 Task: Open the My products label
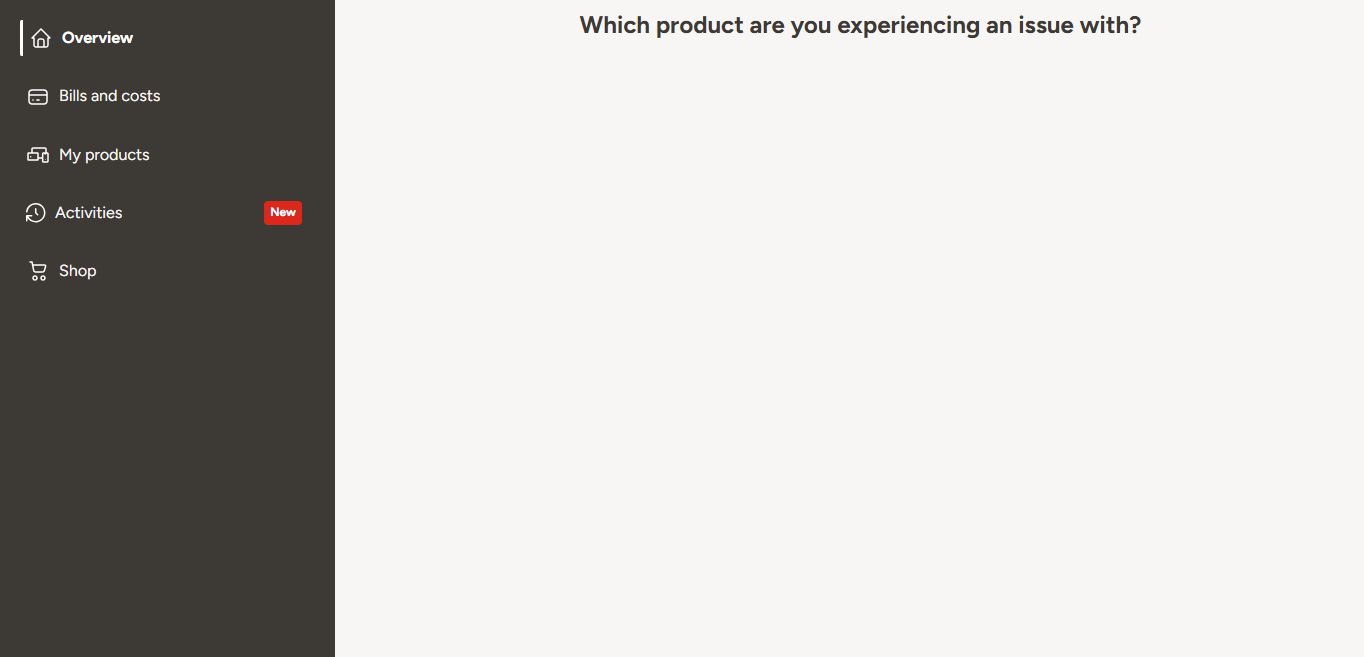(x=104, y=155)
